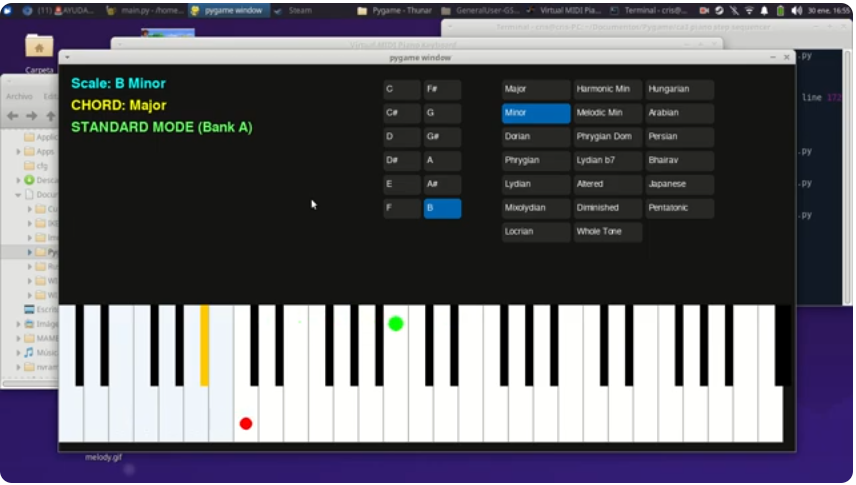Collapse Documents tree node in file manager
Image resolution: width=856 pixels, height=485 pixels.
18,194
